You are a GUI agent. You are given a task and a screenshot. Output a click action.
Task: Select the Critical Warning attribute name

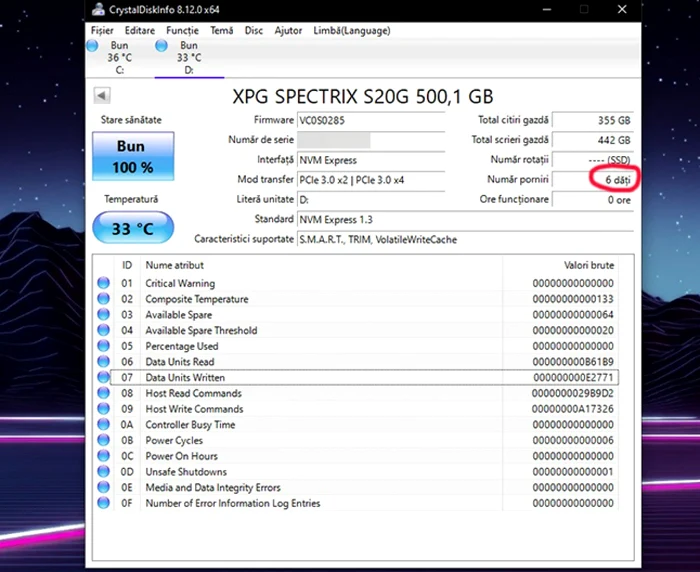pyautogui.click(x=180, y=283)
